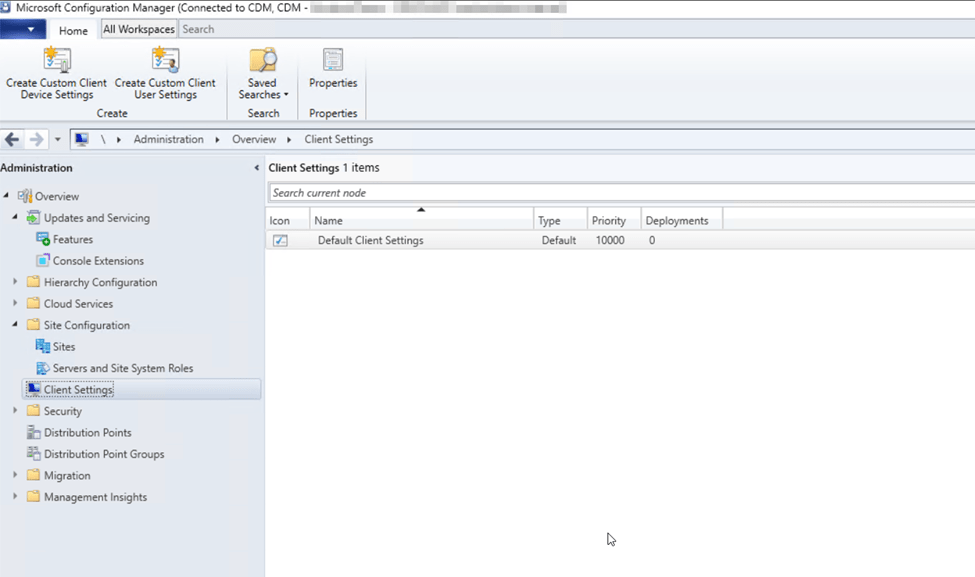Expand the Security folder
Viewport: 975px width, 577px height.
click(x=15, y=411)
